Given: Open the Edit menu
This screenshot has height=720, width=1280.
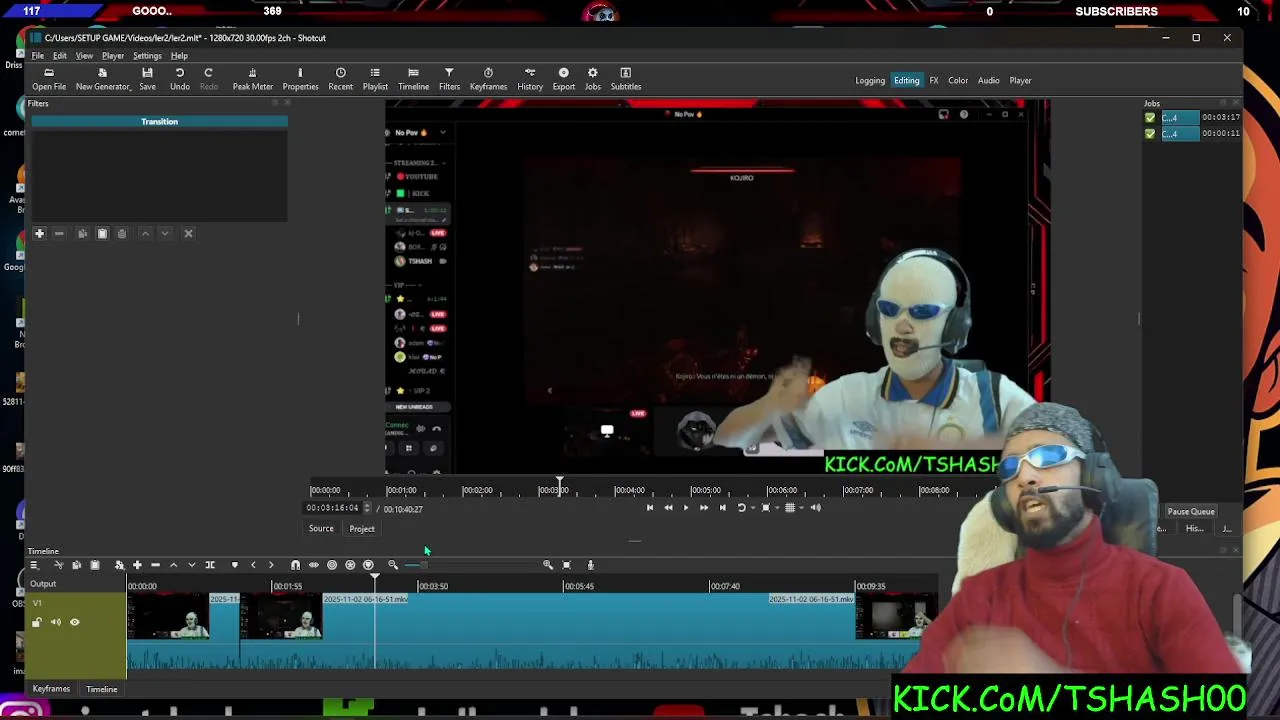Looking at the screenshot, I should point(60,56).
